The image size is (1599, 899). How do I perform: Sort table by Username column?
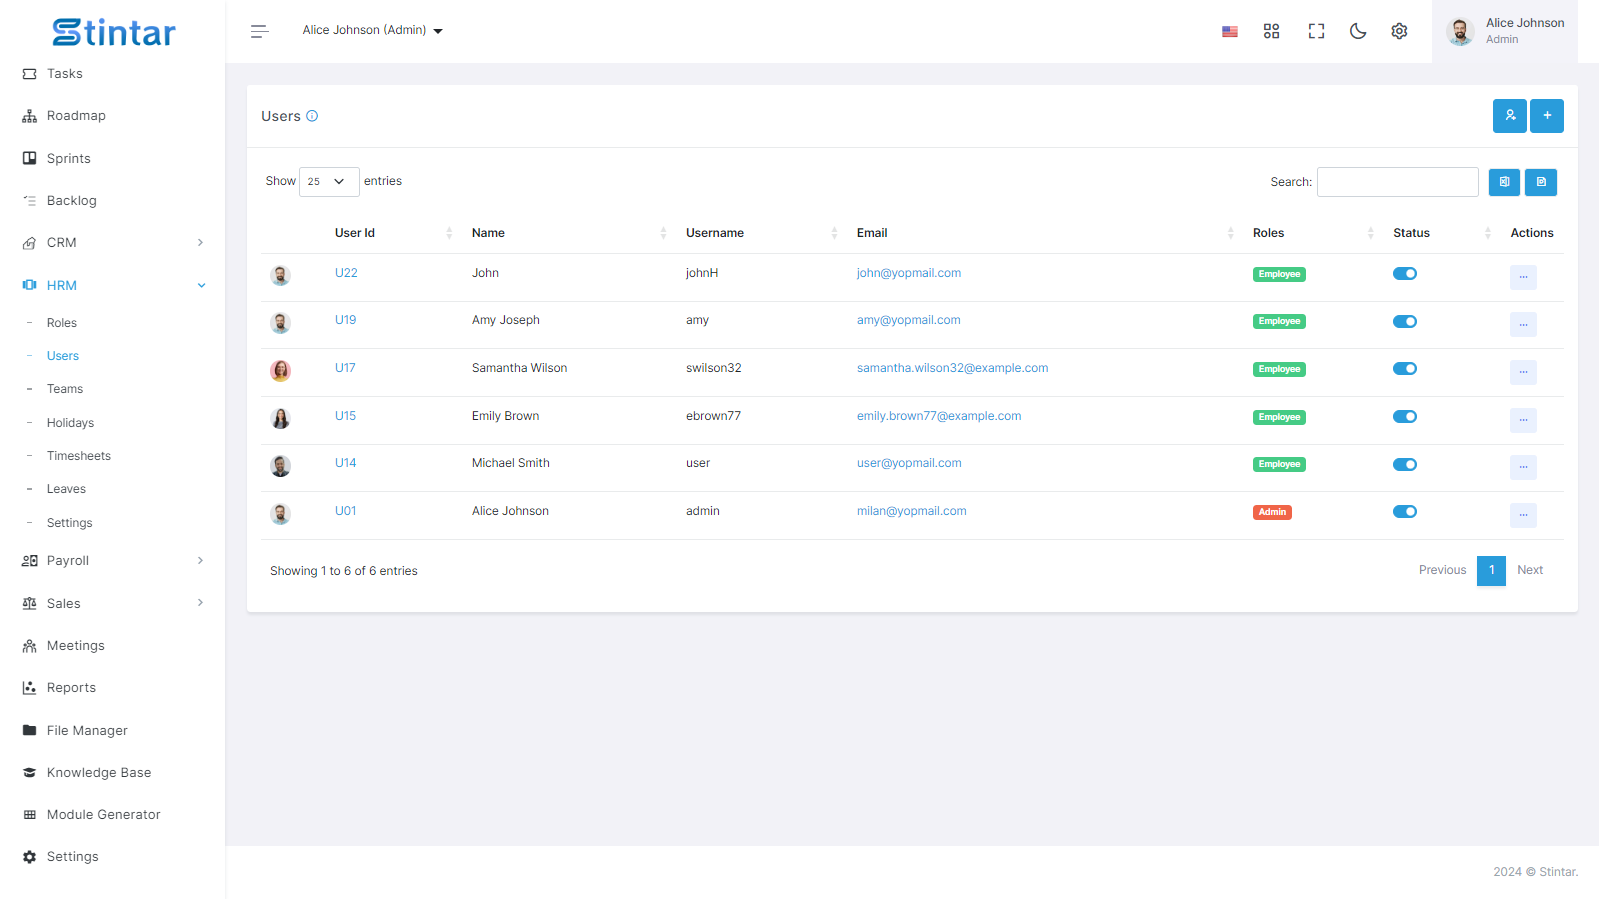coord(761,233)
